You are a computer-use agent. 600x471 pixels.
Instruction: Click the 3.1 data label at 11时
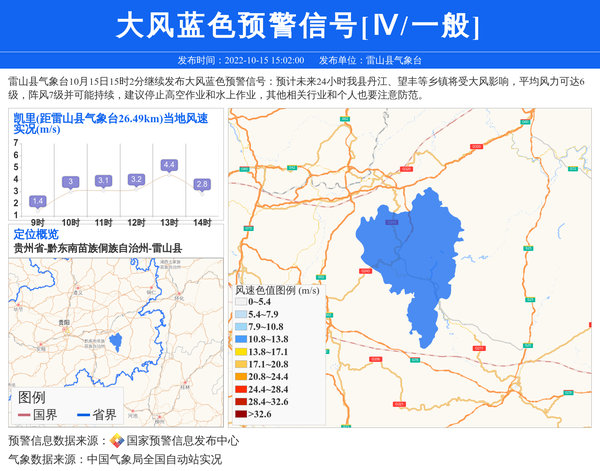(x=103, y=180)
